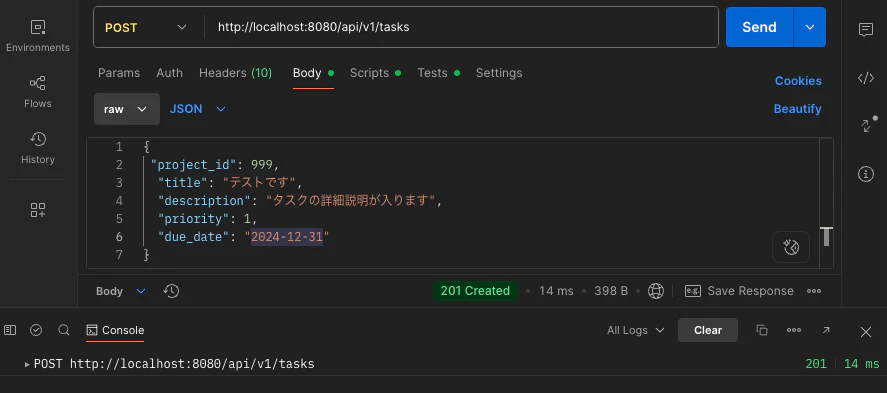Viewport: 887px width, 393px height.
Task: Click the title value テストです
Action: point(260,183)
